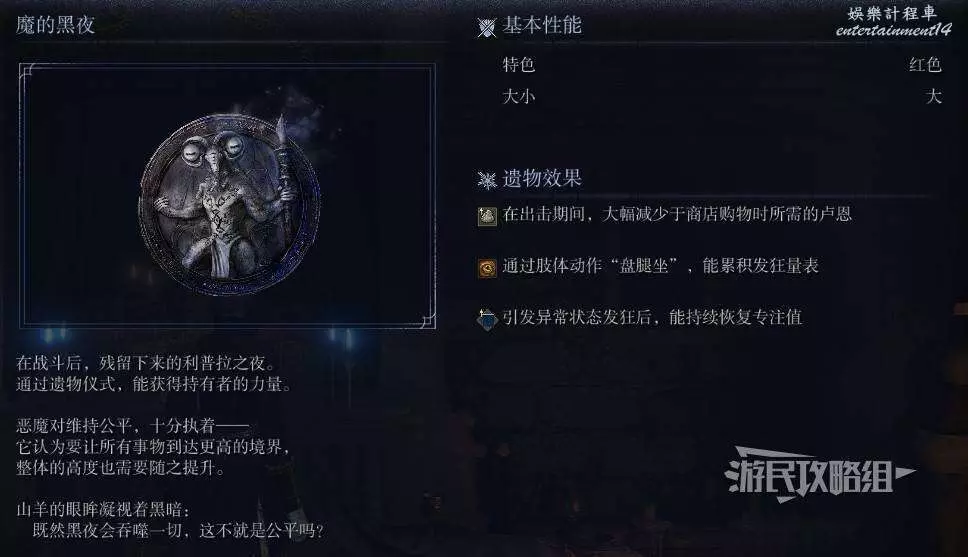
Task: Click the 红色 color value
Action: 925,64
